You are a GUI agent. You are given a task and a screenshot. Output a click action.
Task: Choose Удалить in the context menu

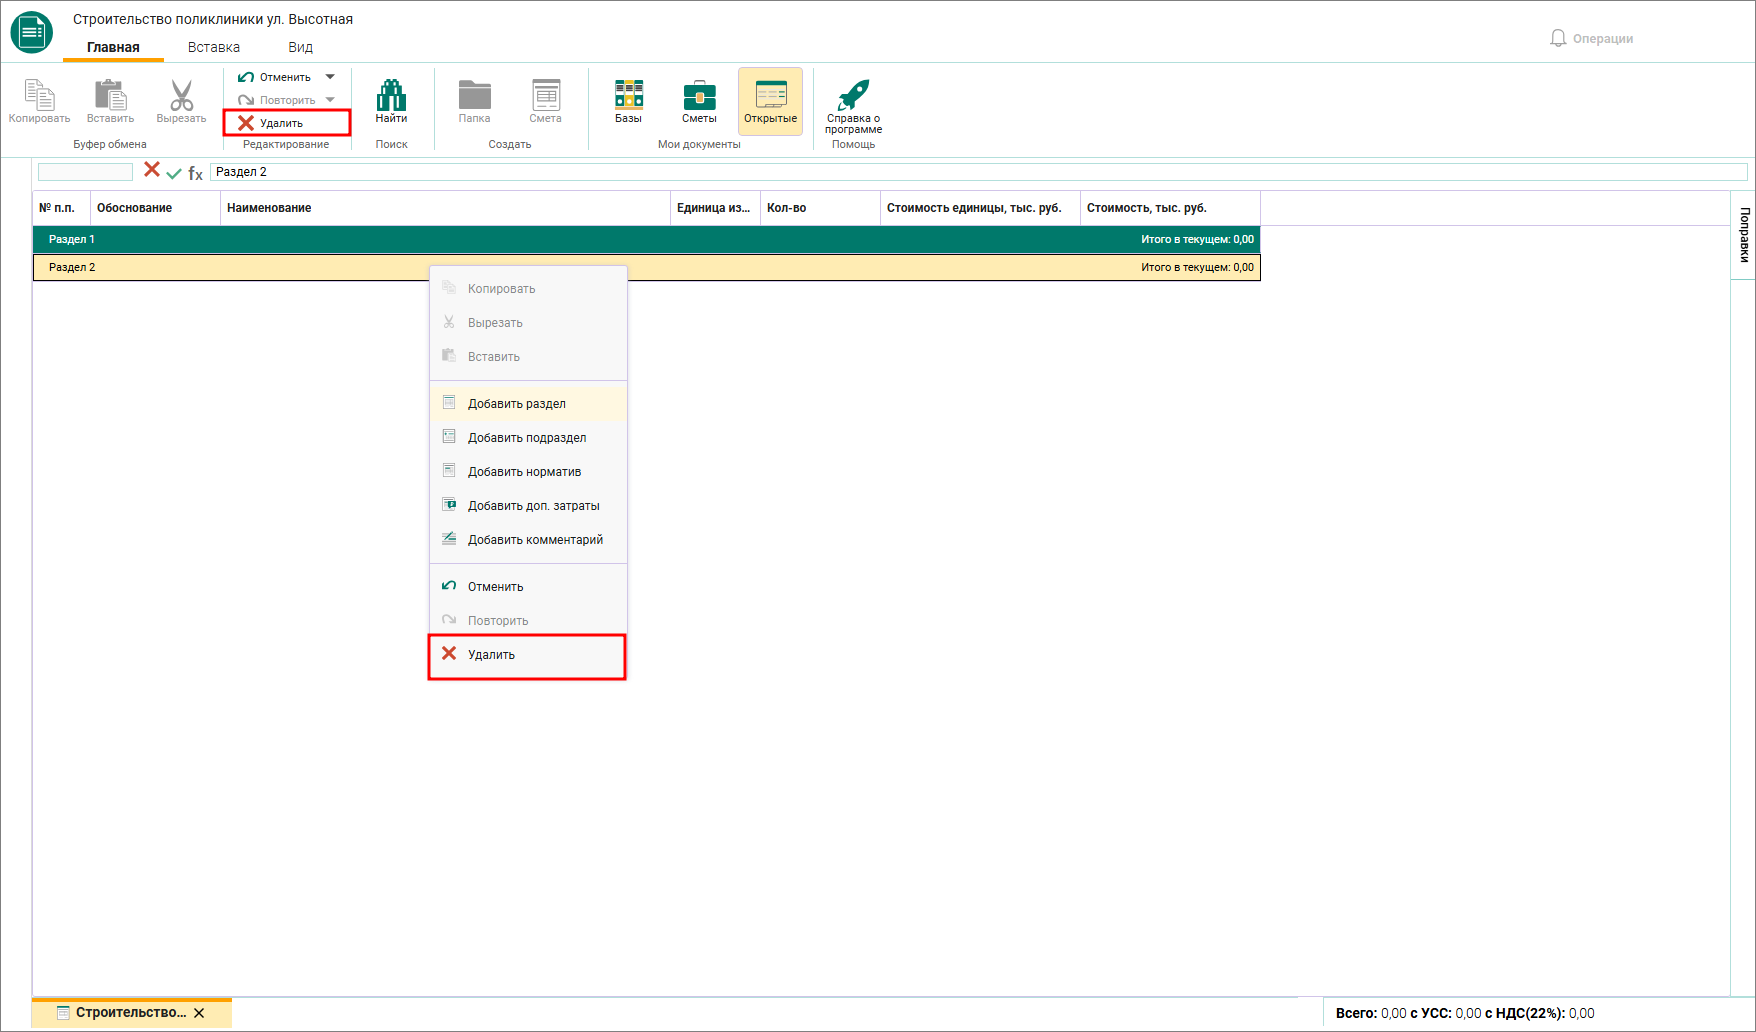pos(528,655)
